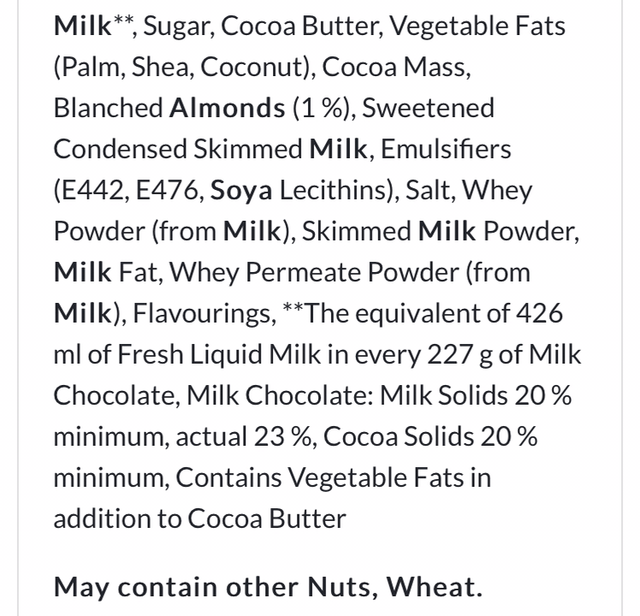Click the bold word Almonds
The image size is (640, 616).
point(227,108)
